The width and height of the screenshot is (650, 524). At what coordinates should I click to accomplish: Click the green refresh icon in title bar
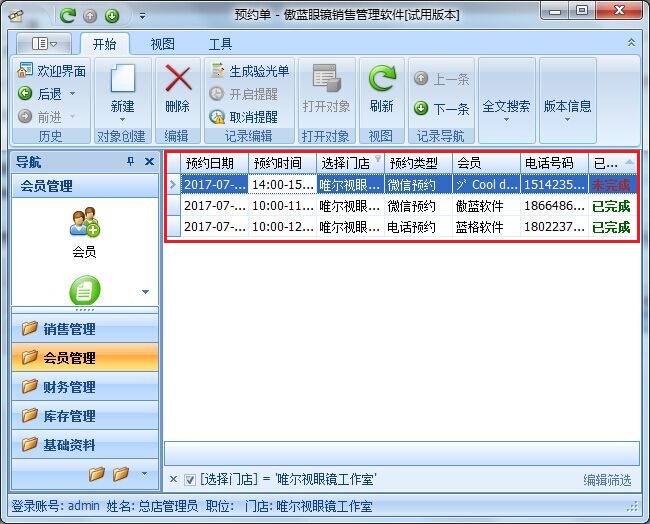tap(67, 16)
